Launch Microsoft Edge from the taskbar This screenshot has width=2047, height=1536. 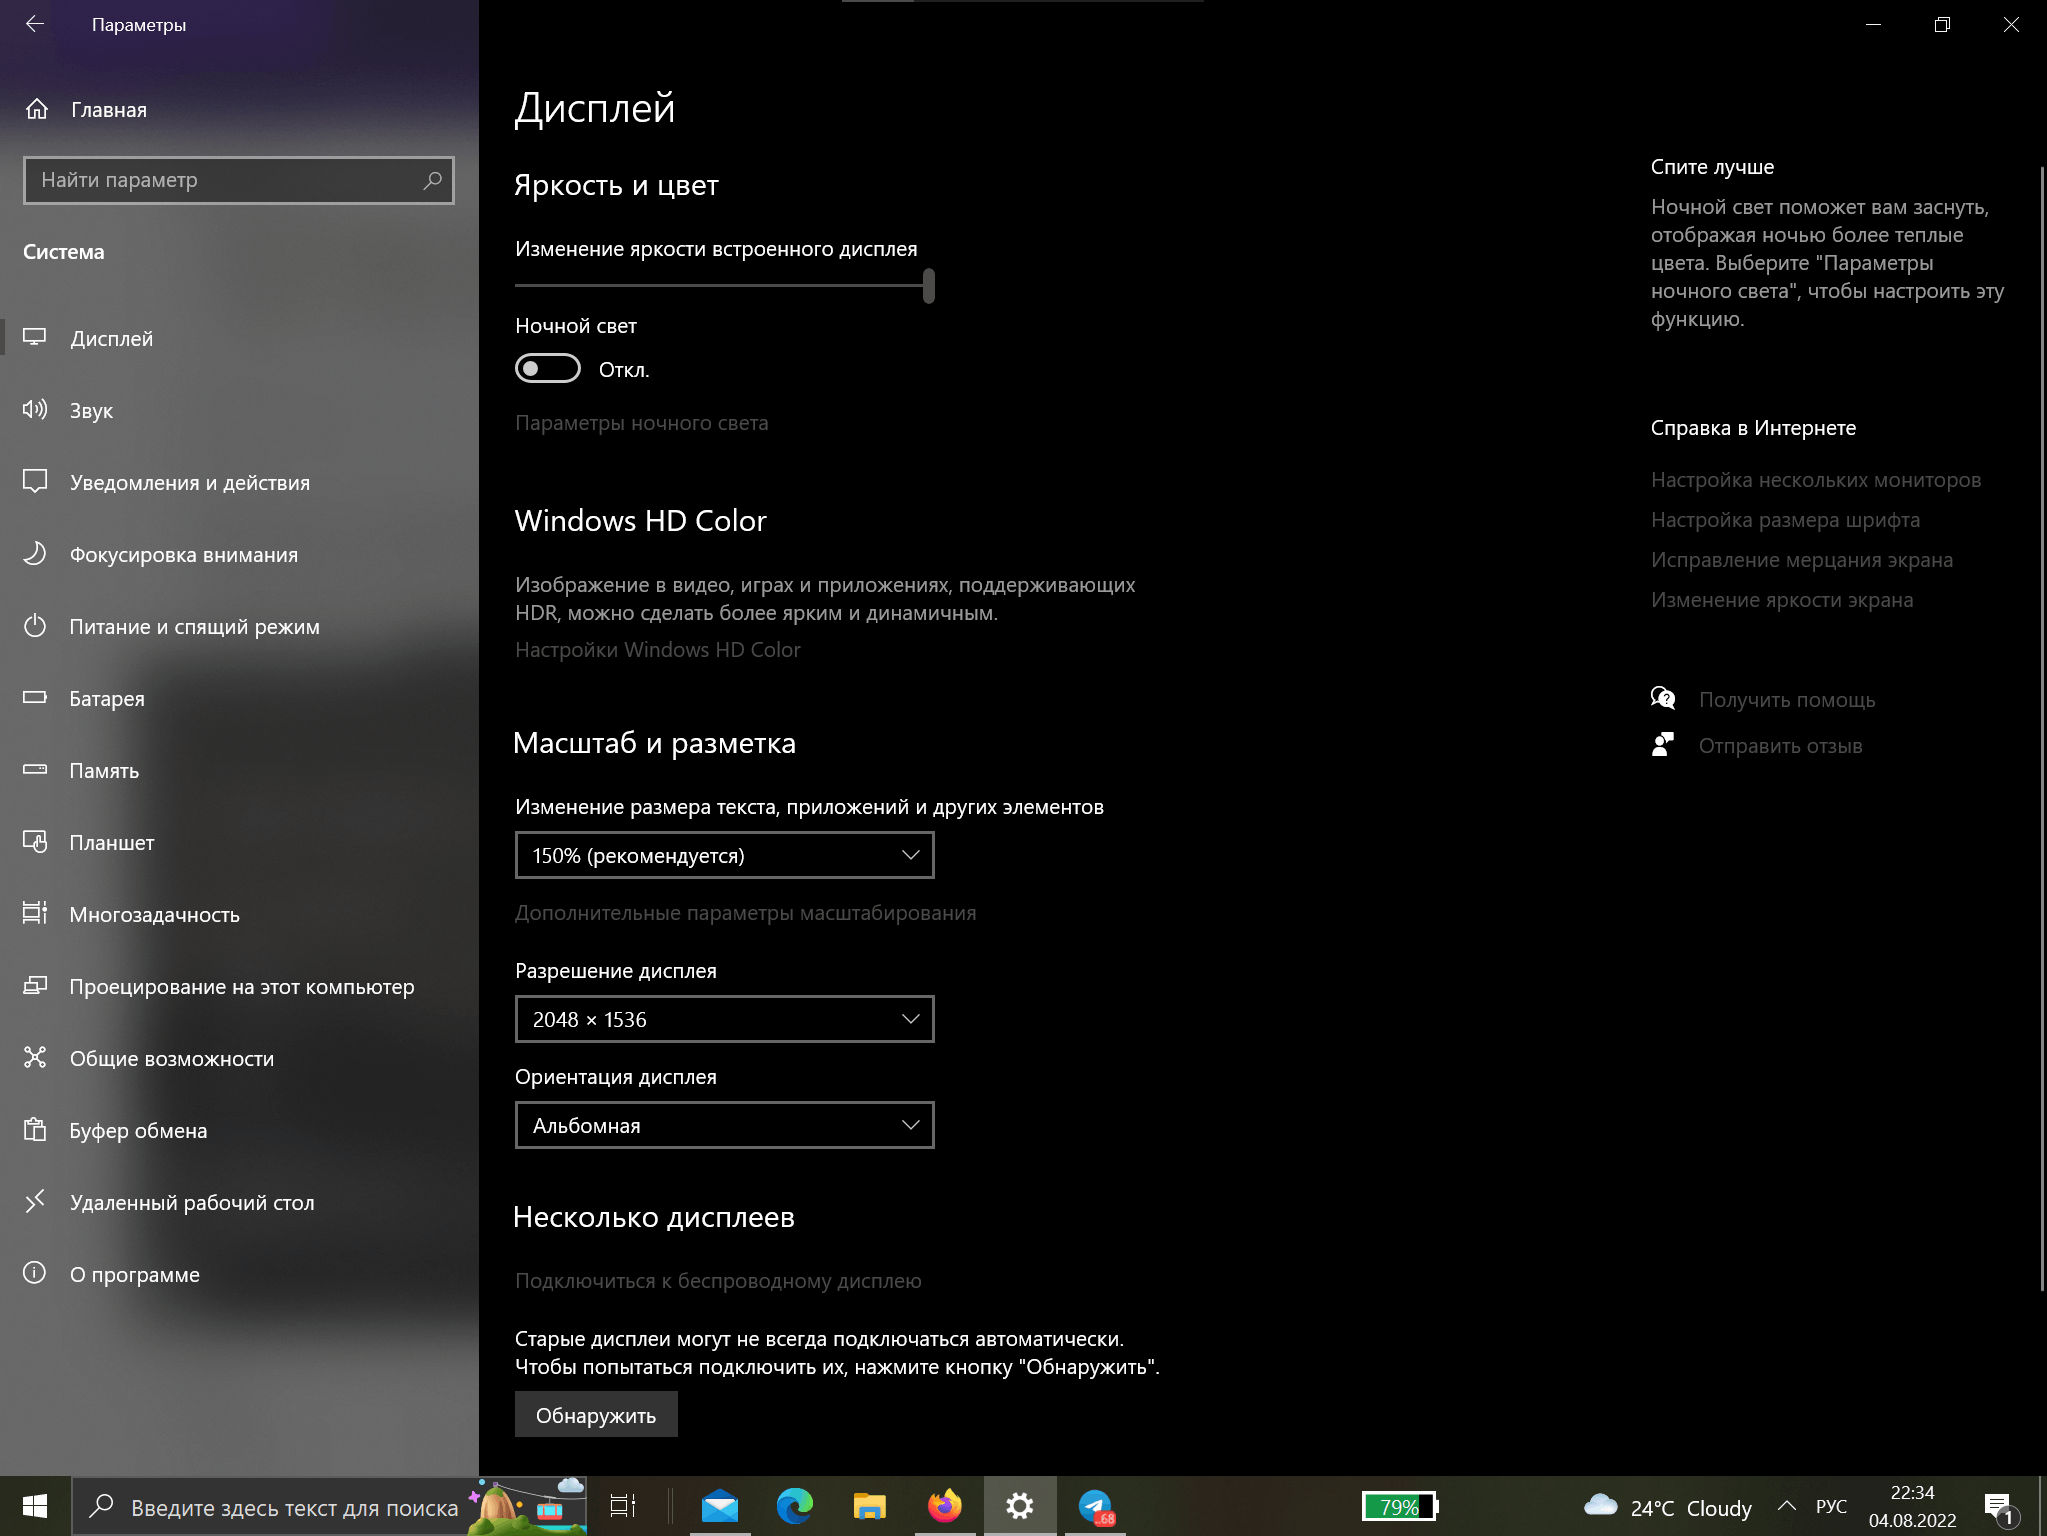coord(795,1507)
